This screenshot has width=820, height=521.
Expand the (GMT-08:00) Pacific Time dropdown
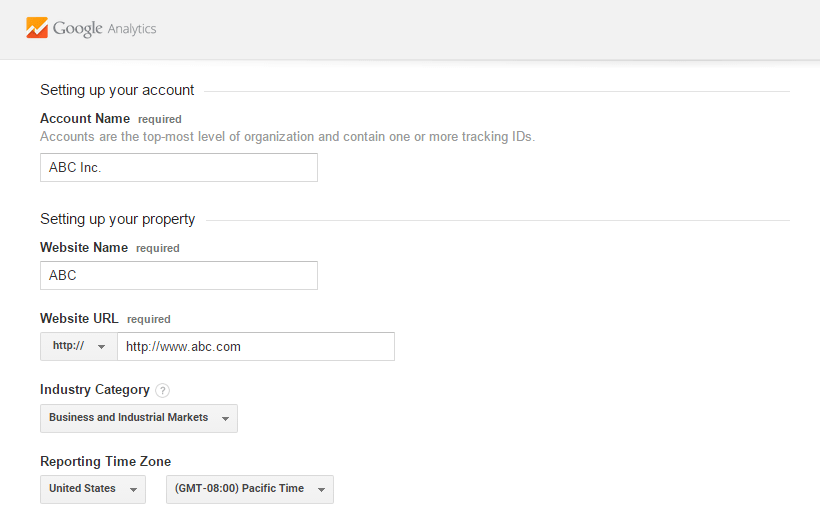[x=249, y=489]
